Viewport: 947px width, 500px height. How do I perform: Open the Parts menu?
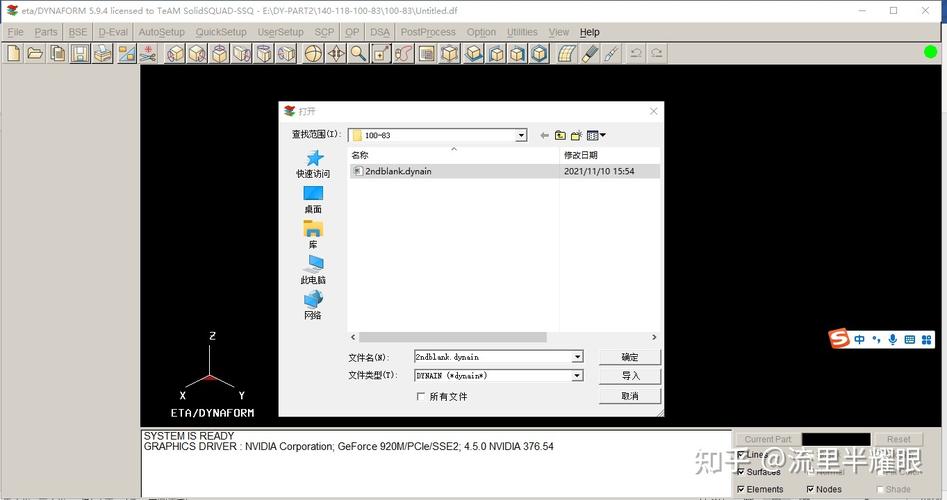click(x=46, y=32)
